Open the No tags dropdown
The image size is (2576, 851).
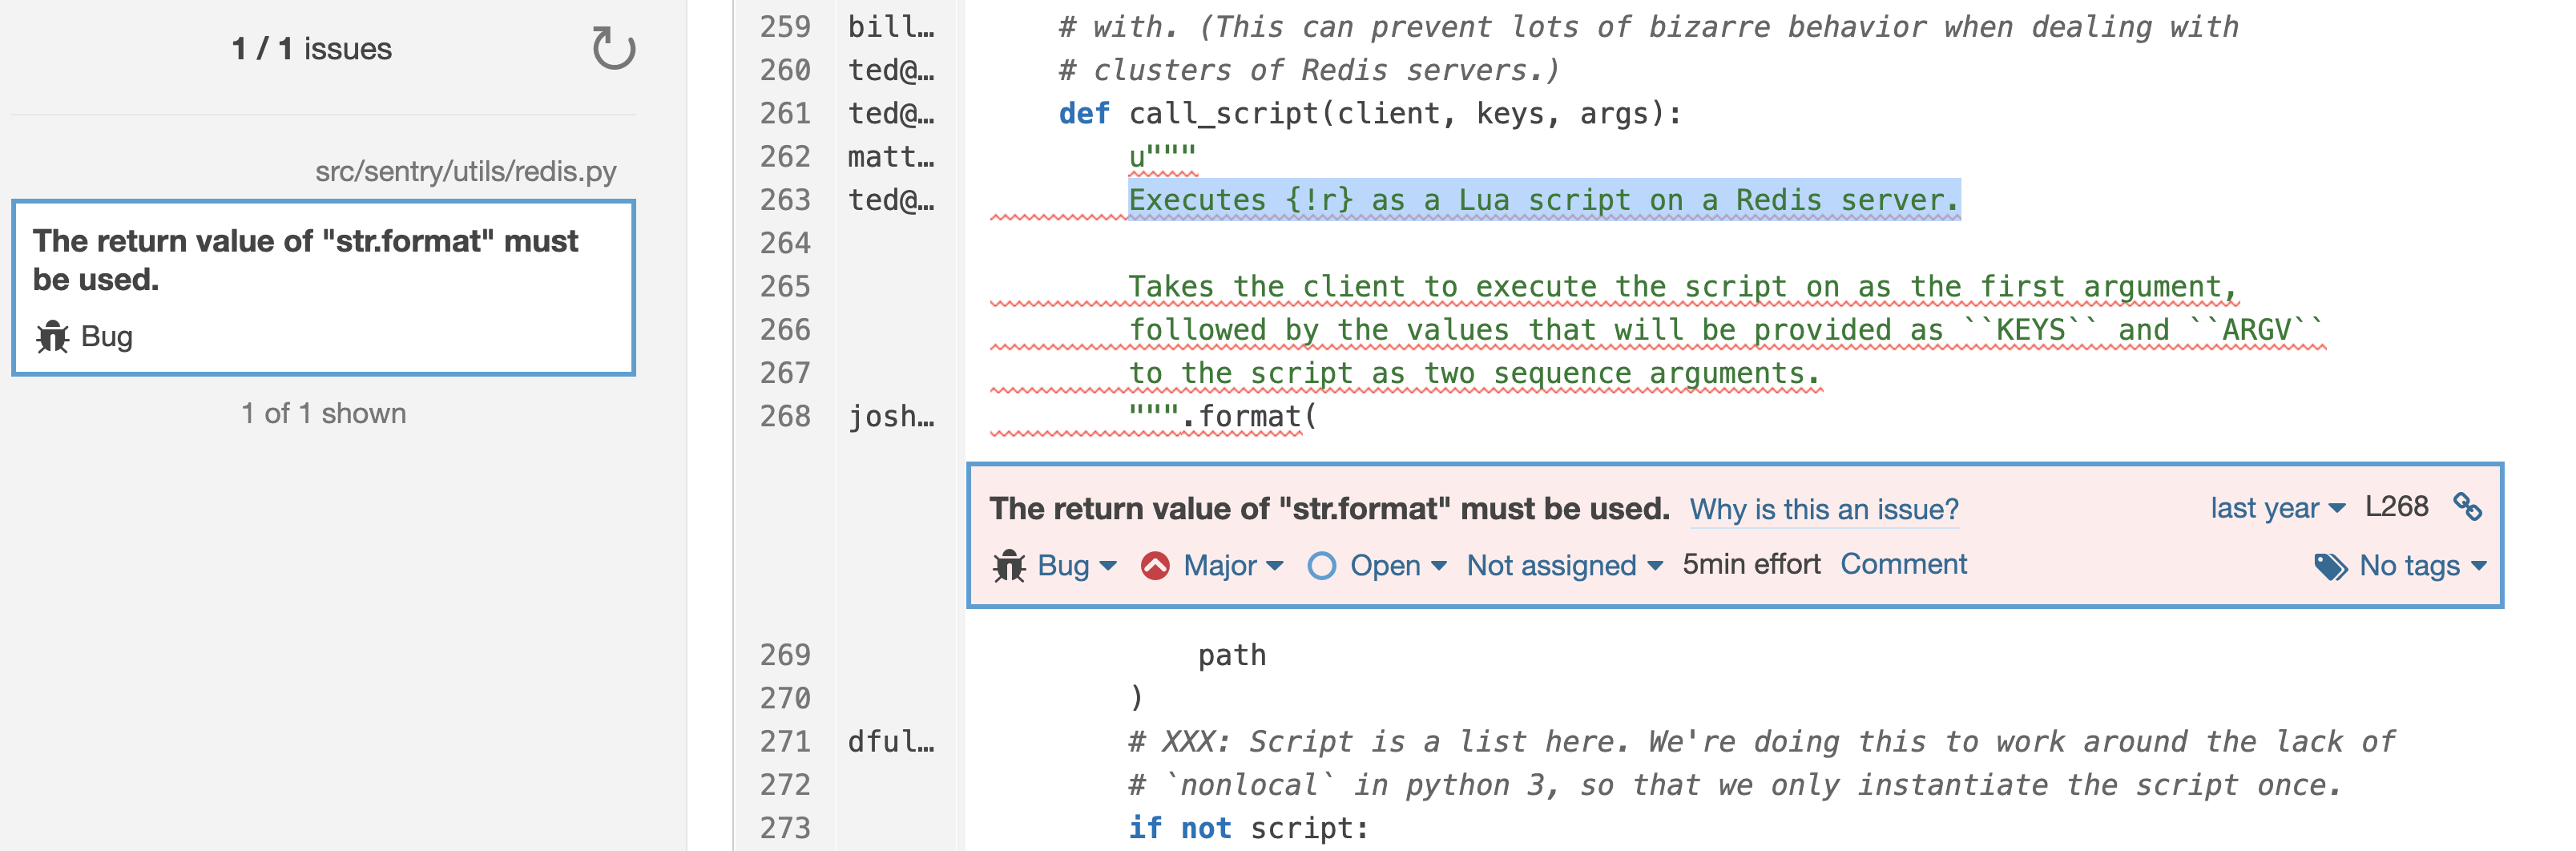(x=2422, y=566)
